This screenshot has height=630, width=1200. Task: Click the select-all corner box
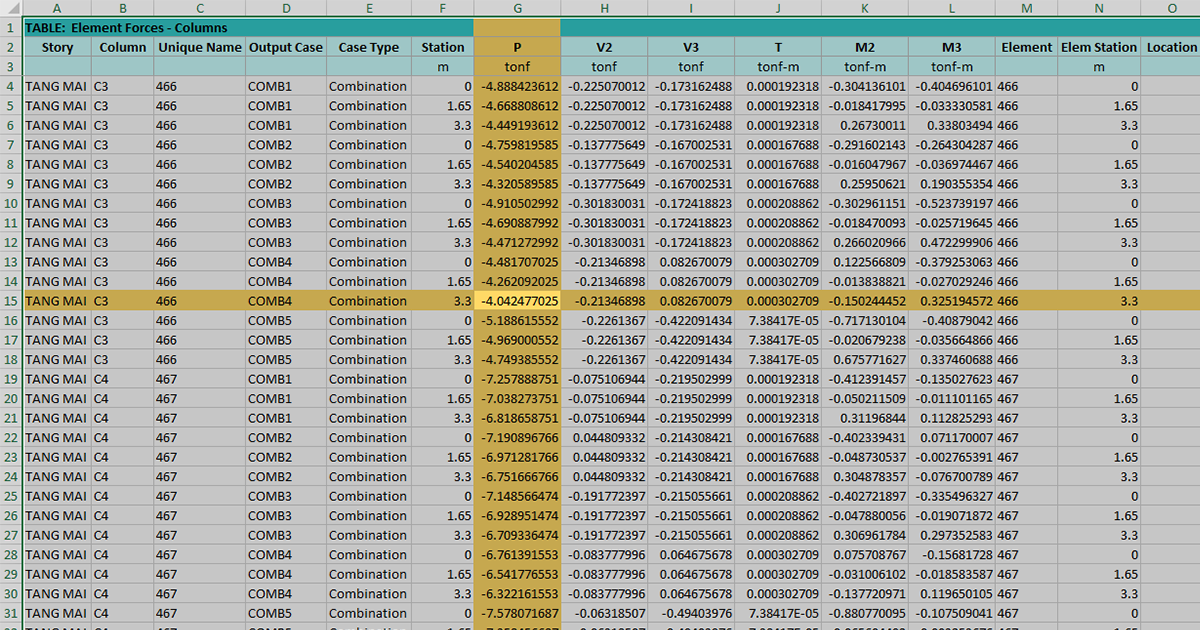click(x=10, y=8)
